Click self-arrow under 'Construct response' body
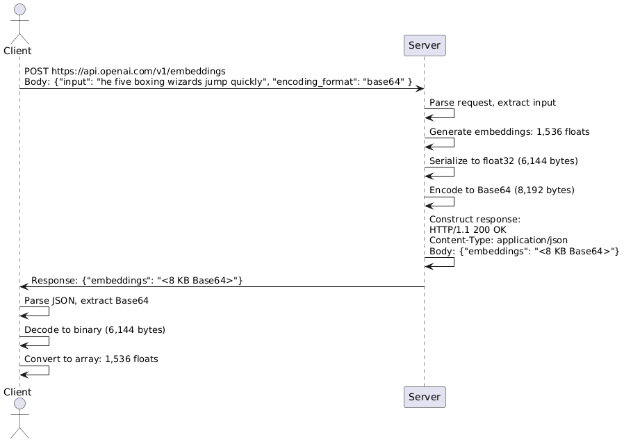Screen dimensions: 624x442 pyautogui.click(x=439, y=262)
